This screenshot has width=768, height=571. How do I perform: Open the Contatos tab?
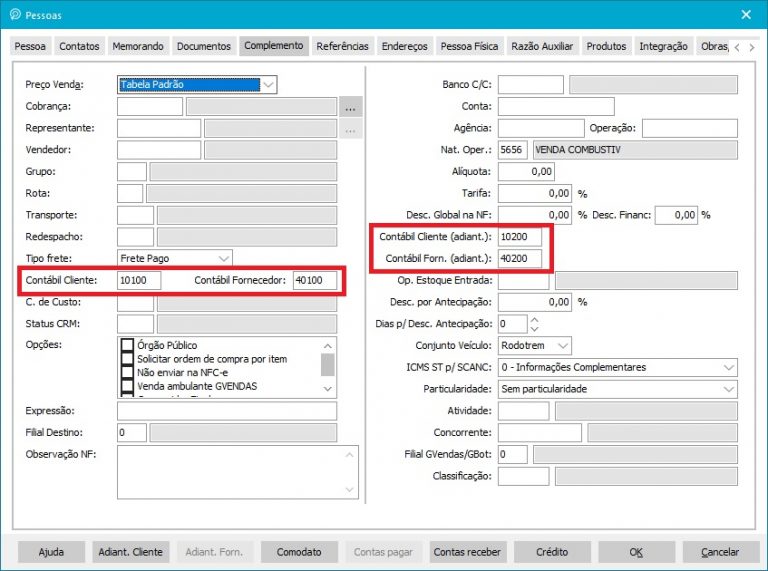coord(79,46)
